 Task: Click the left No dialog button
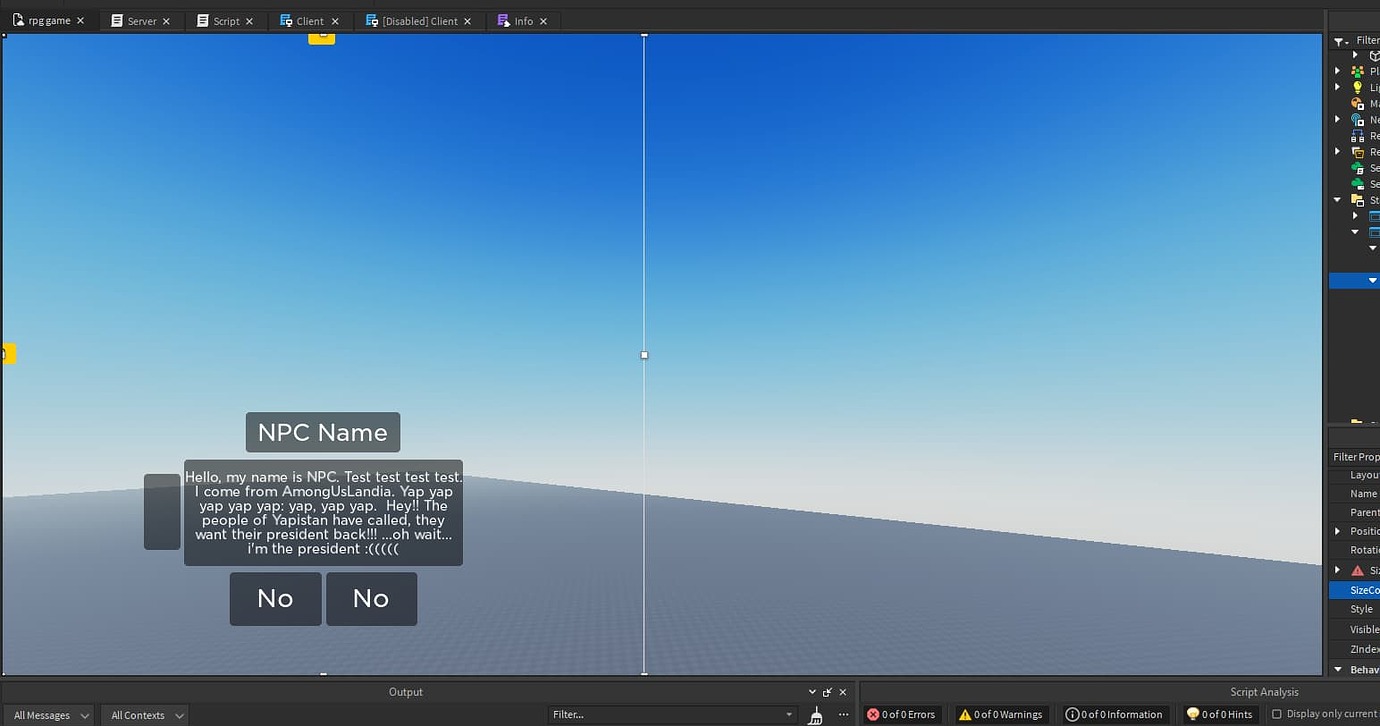coord(275,598)
